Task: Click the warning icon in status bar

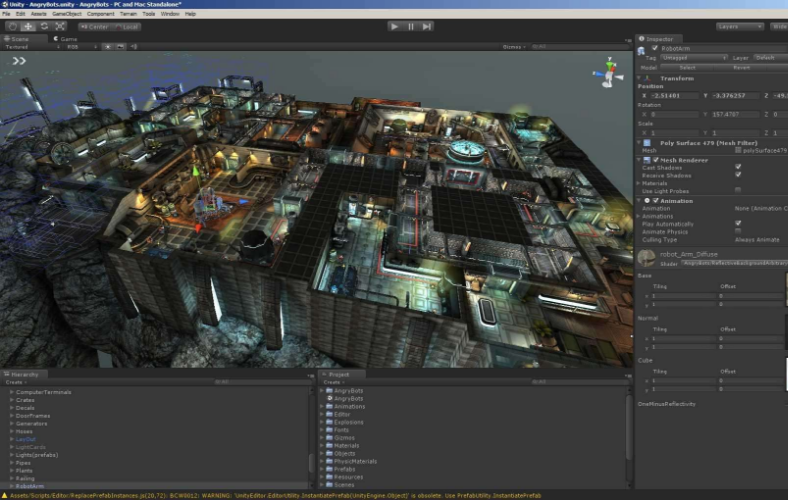Action: click(x=5, y=494)
